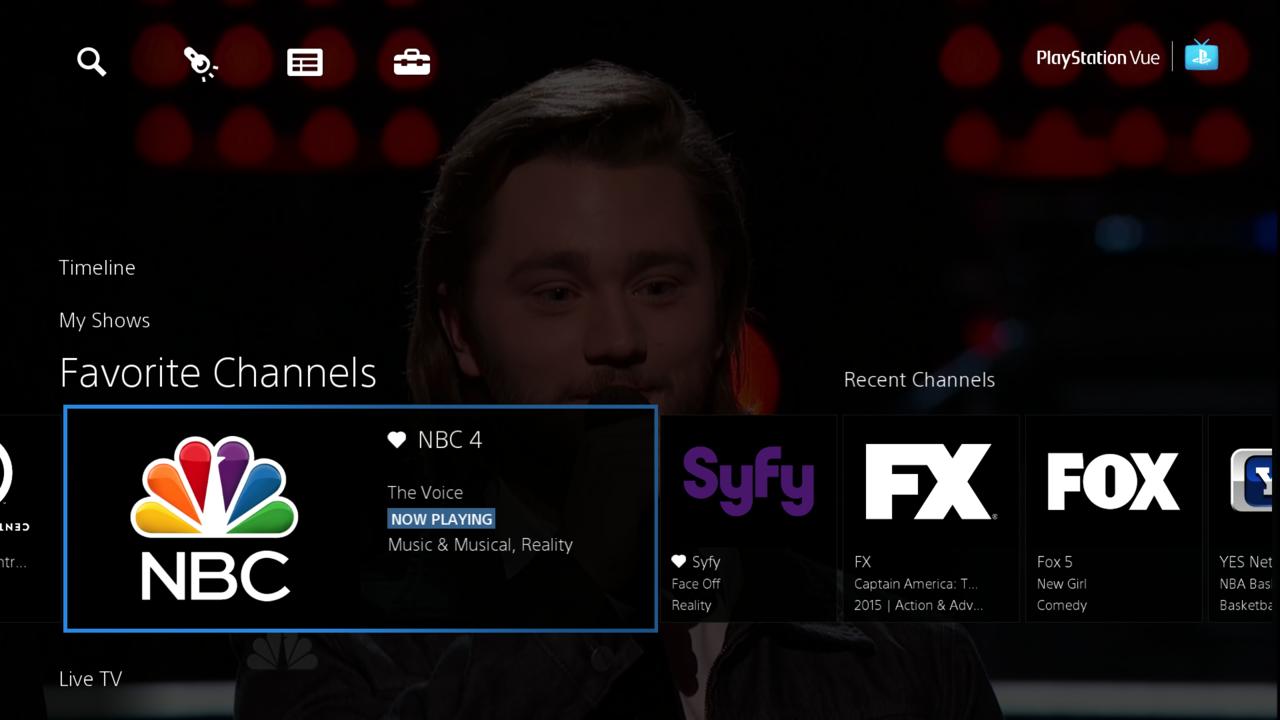Go to the Timeline section
1280x720 pixels.
point(97,267)
